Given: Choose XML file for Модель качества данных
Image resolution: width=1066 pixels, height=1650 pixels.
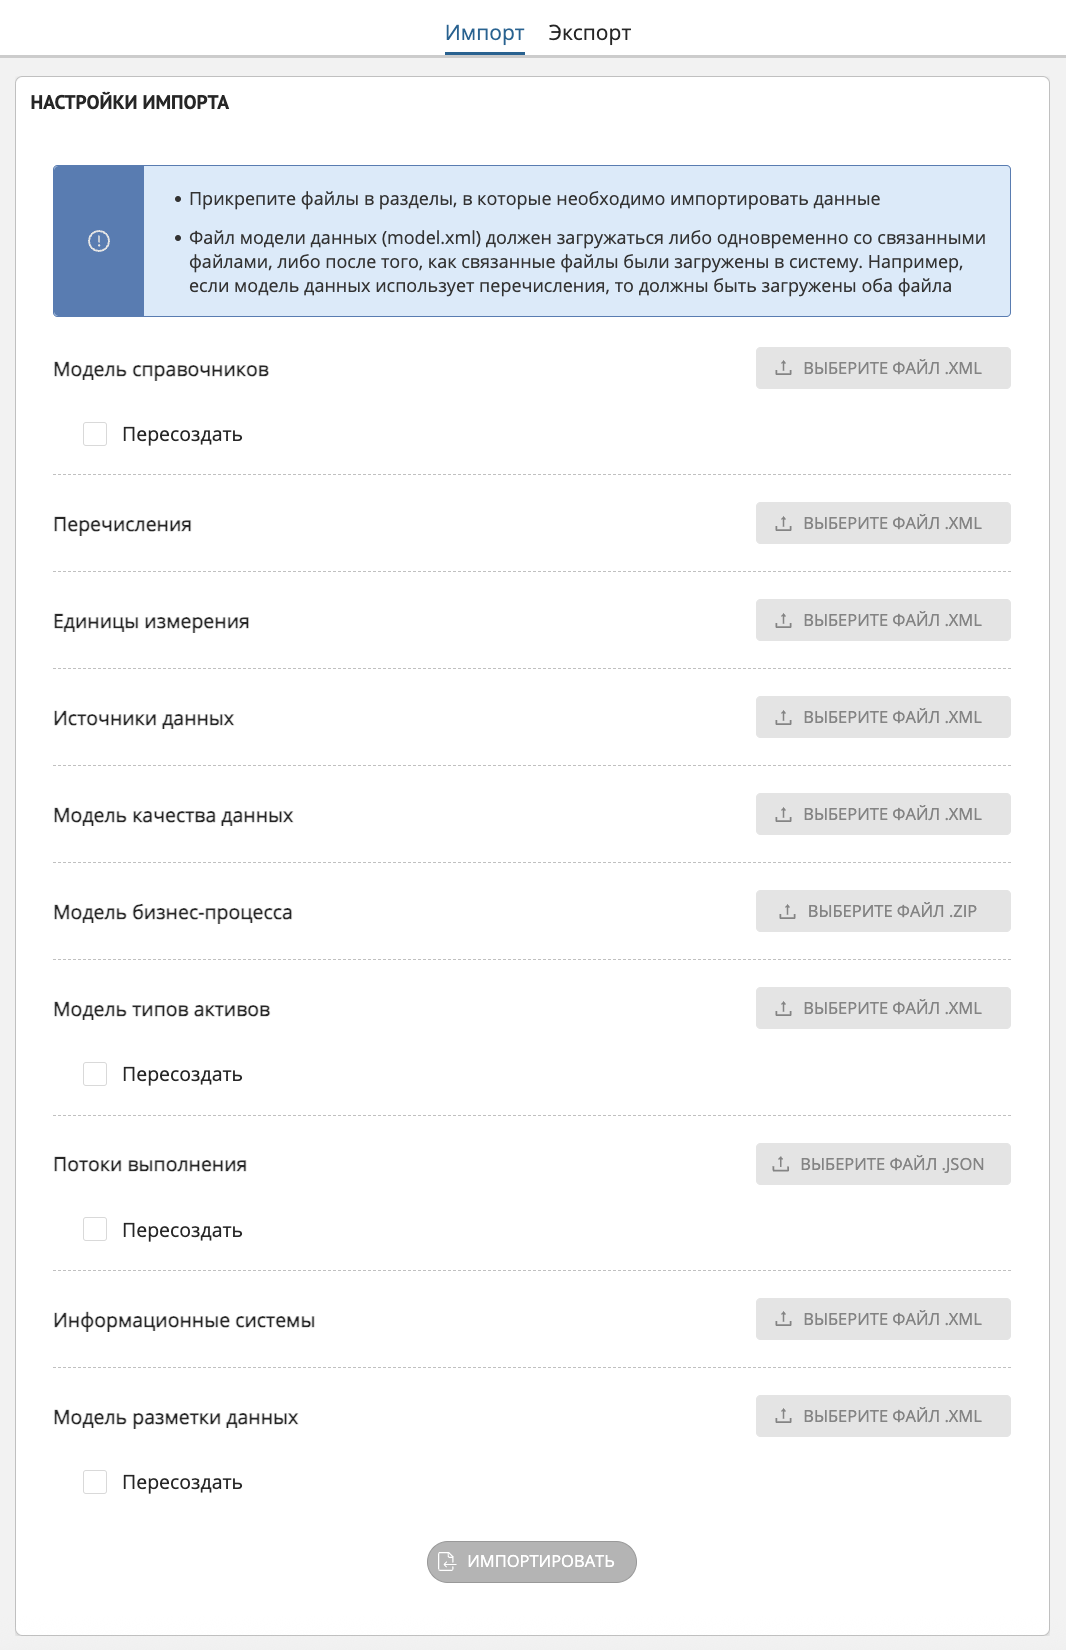Looking at the screenshot, I should click(x=883, y=813).
